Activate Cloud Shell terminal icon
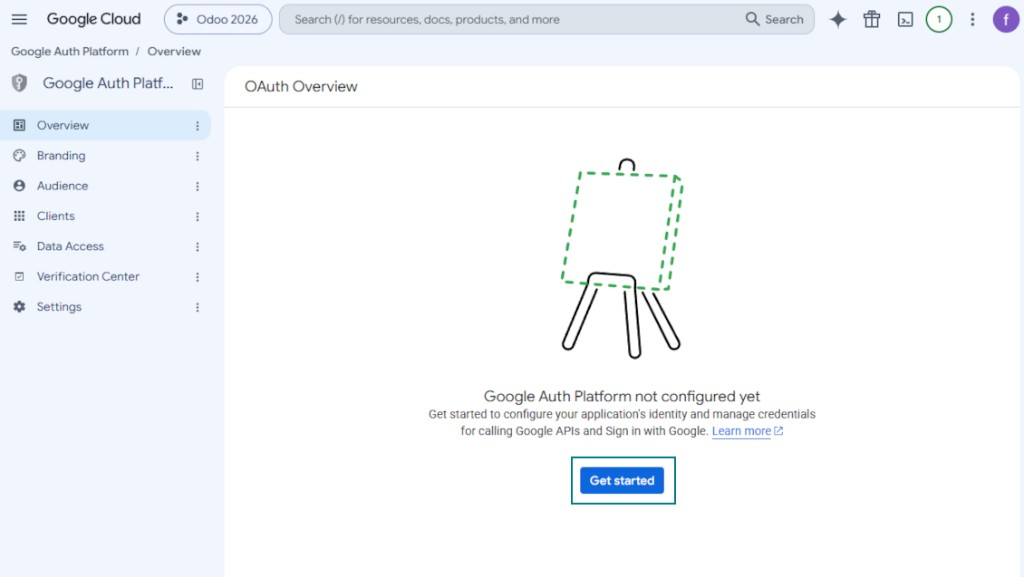The width and height of the screenshot is (1024, 577). pos(905,20)
